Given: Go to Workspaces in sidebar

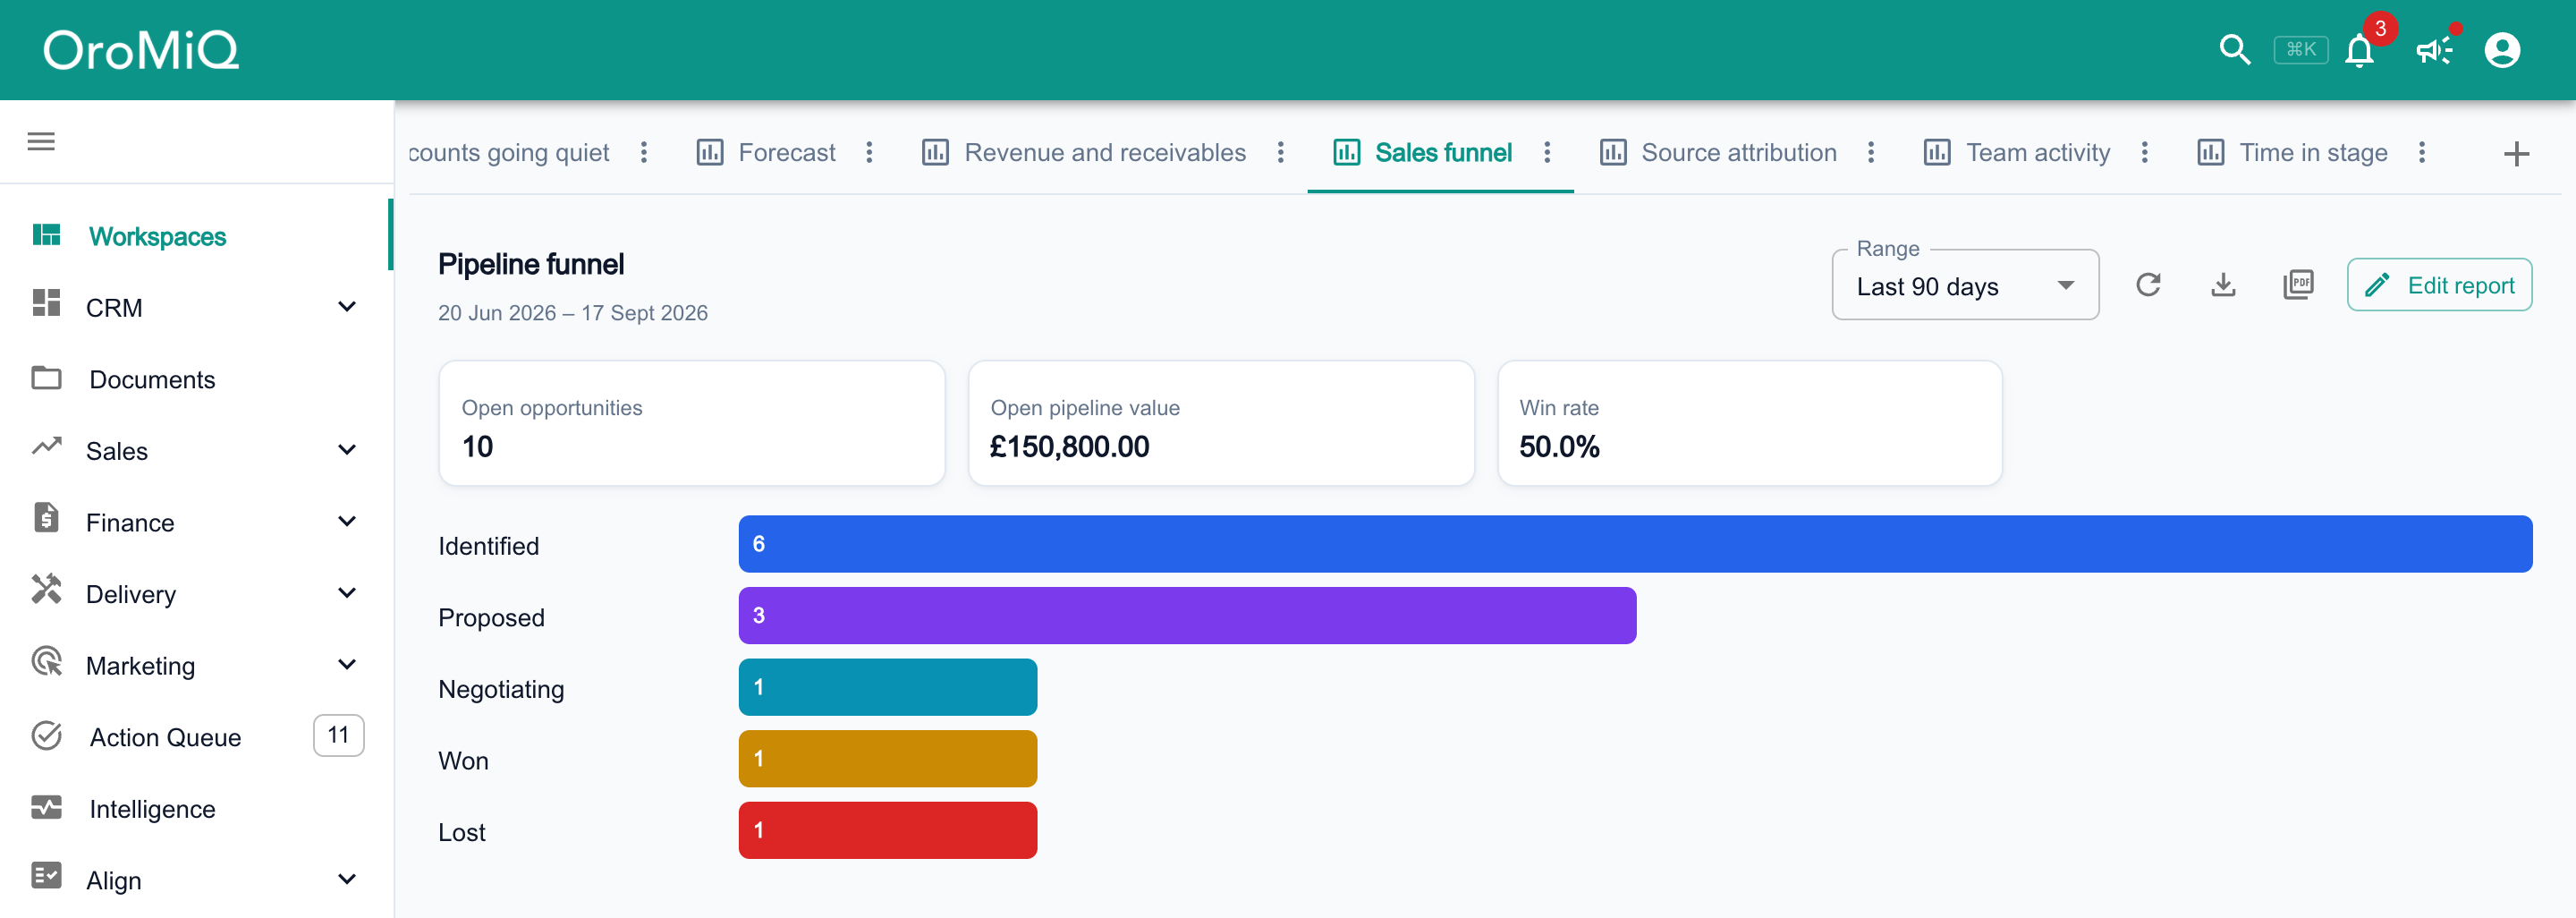Looking at the screenshot, I should coord(195,236).
